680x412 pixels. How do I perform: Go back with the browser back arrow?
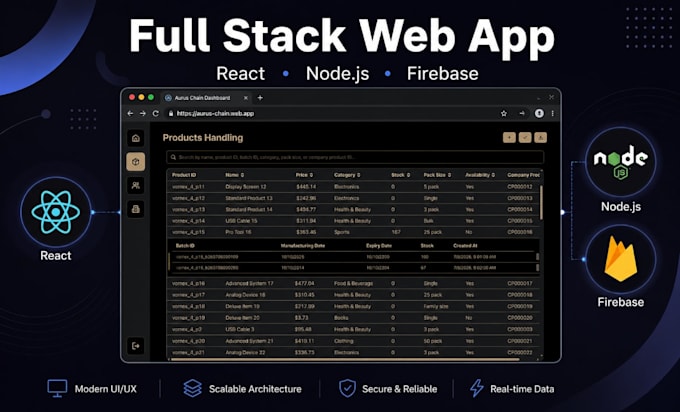[130, 113]
